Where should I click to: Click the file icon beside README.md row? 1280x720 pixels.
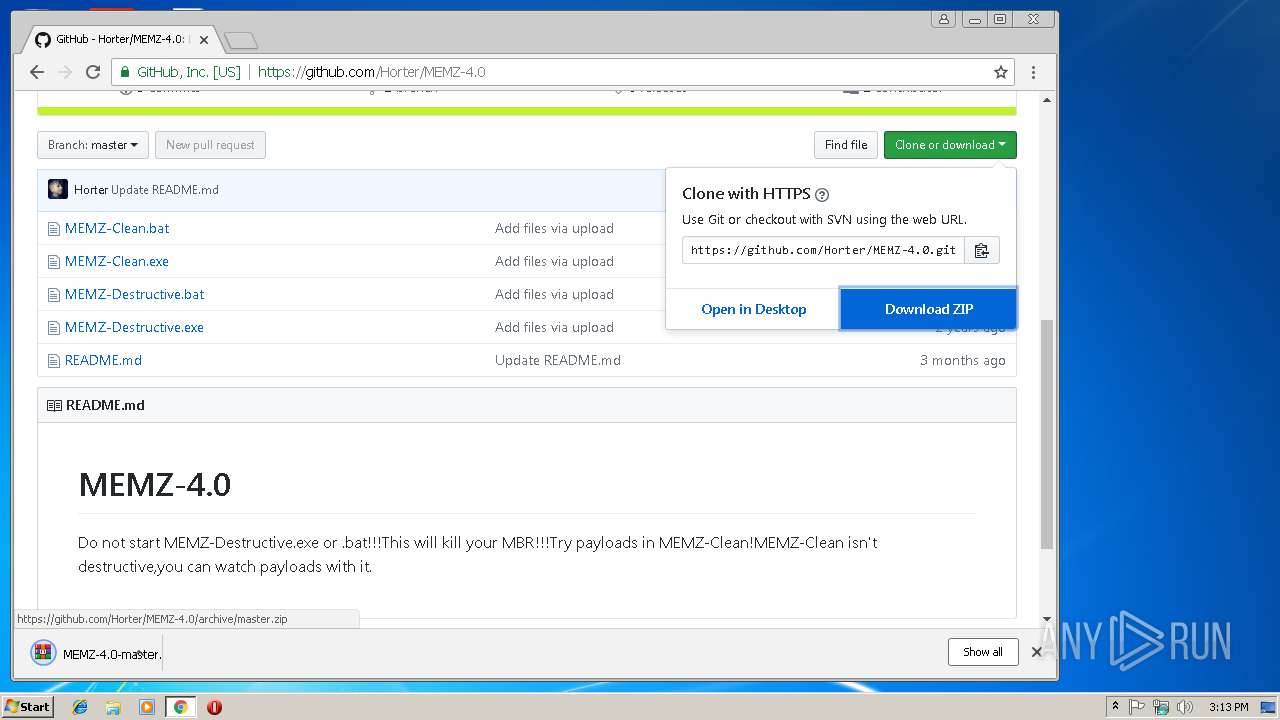(x=54, y=360)
